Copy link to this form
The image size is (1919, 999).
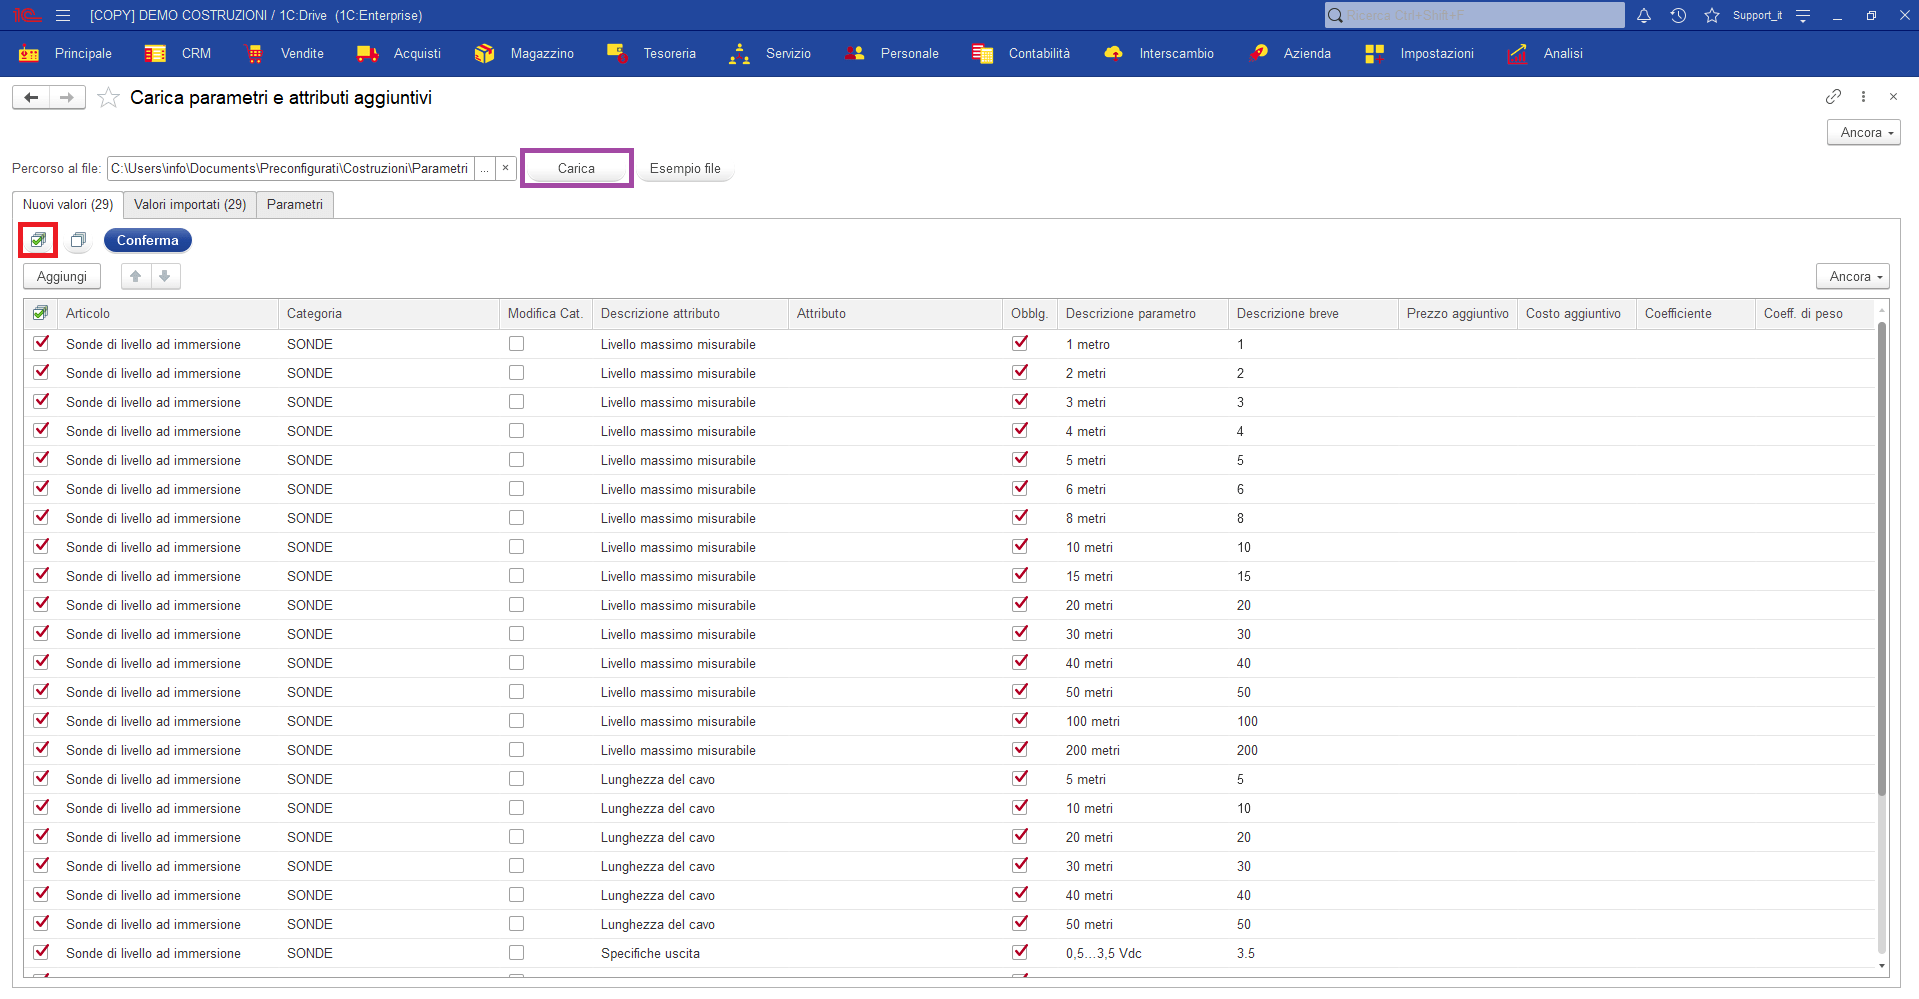click(x=1833, y=96)
